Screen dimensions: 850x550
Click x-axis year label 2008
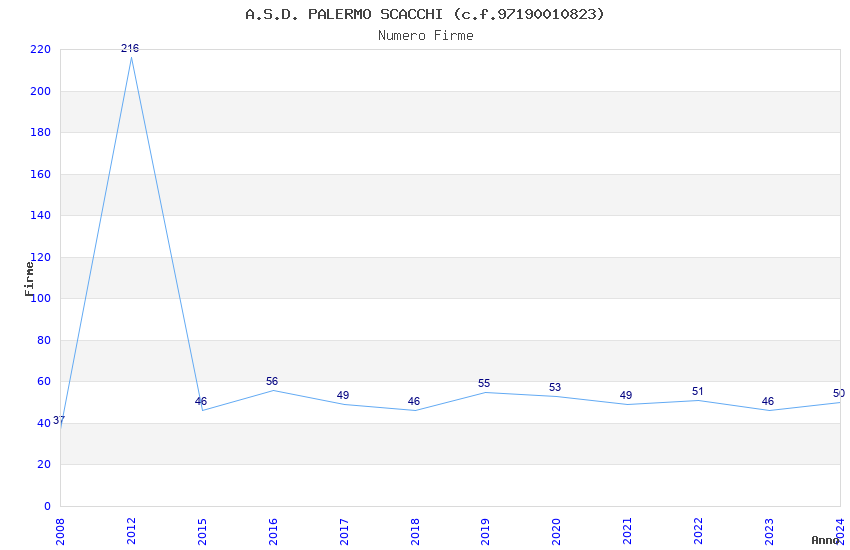(x=60, y=532)
